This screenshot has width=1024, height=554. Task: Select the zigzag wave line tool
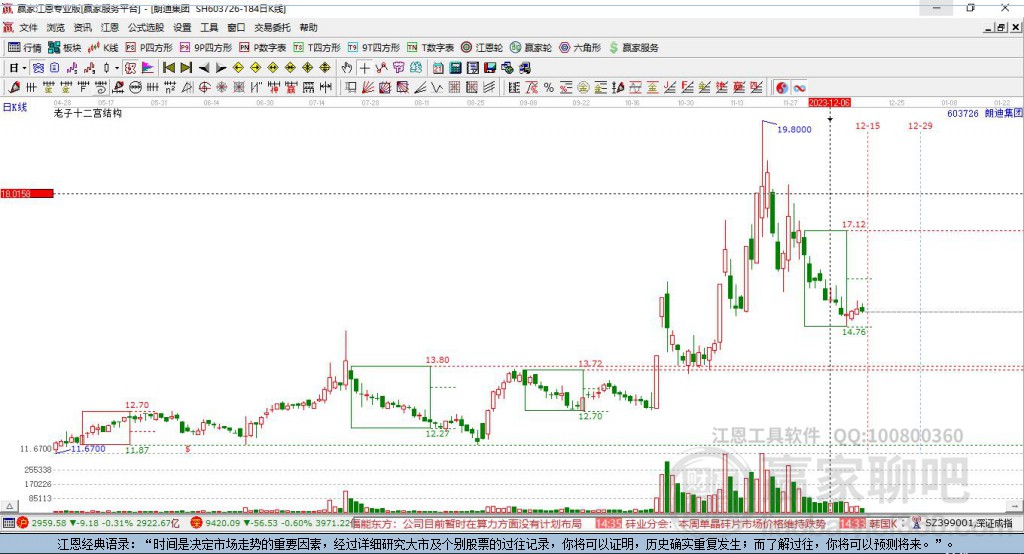(437, 88)
